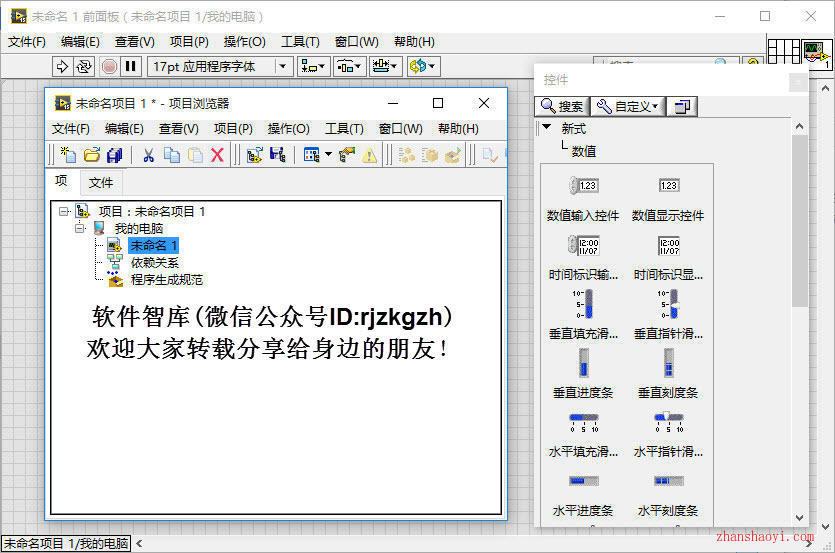Open front panel 操作(O) menu

point(244,42)
